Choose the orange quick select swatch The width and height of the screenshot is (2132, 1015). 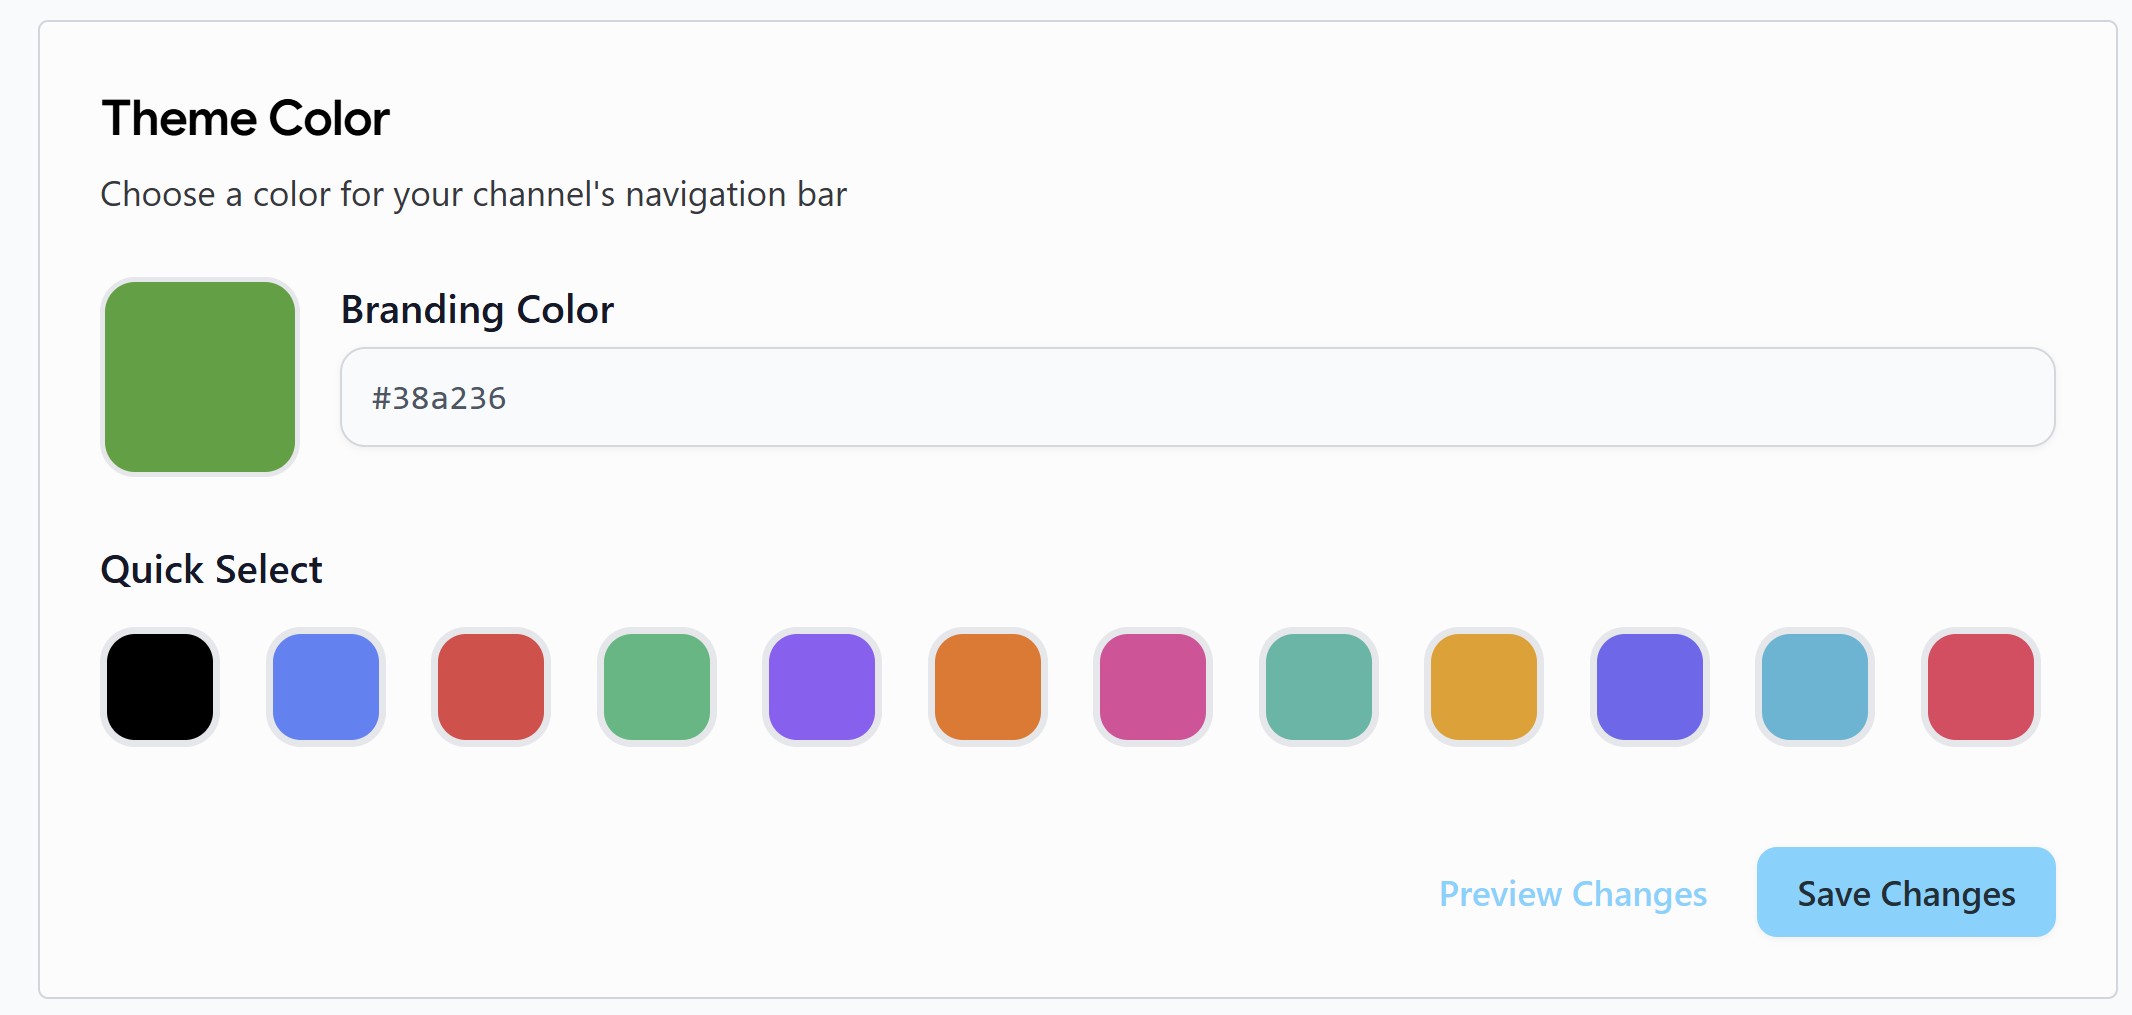pyautogui.click(x=988, y=687)
